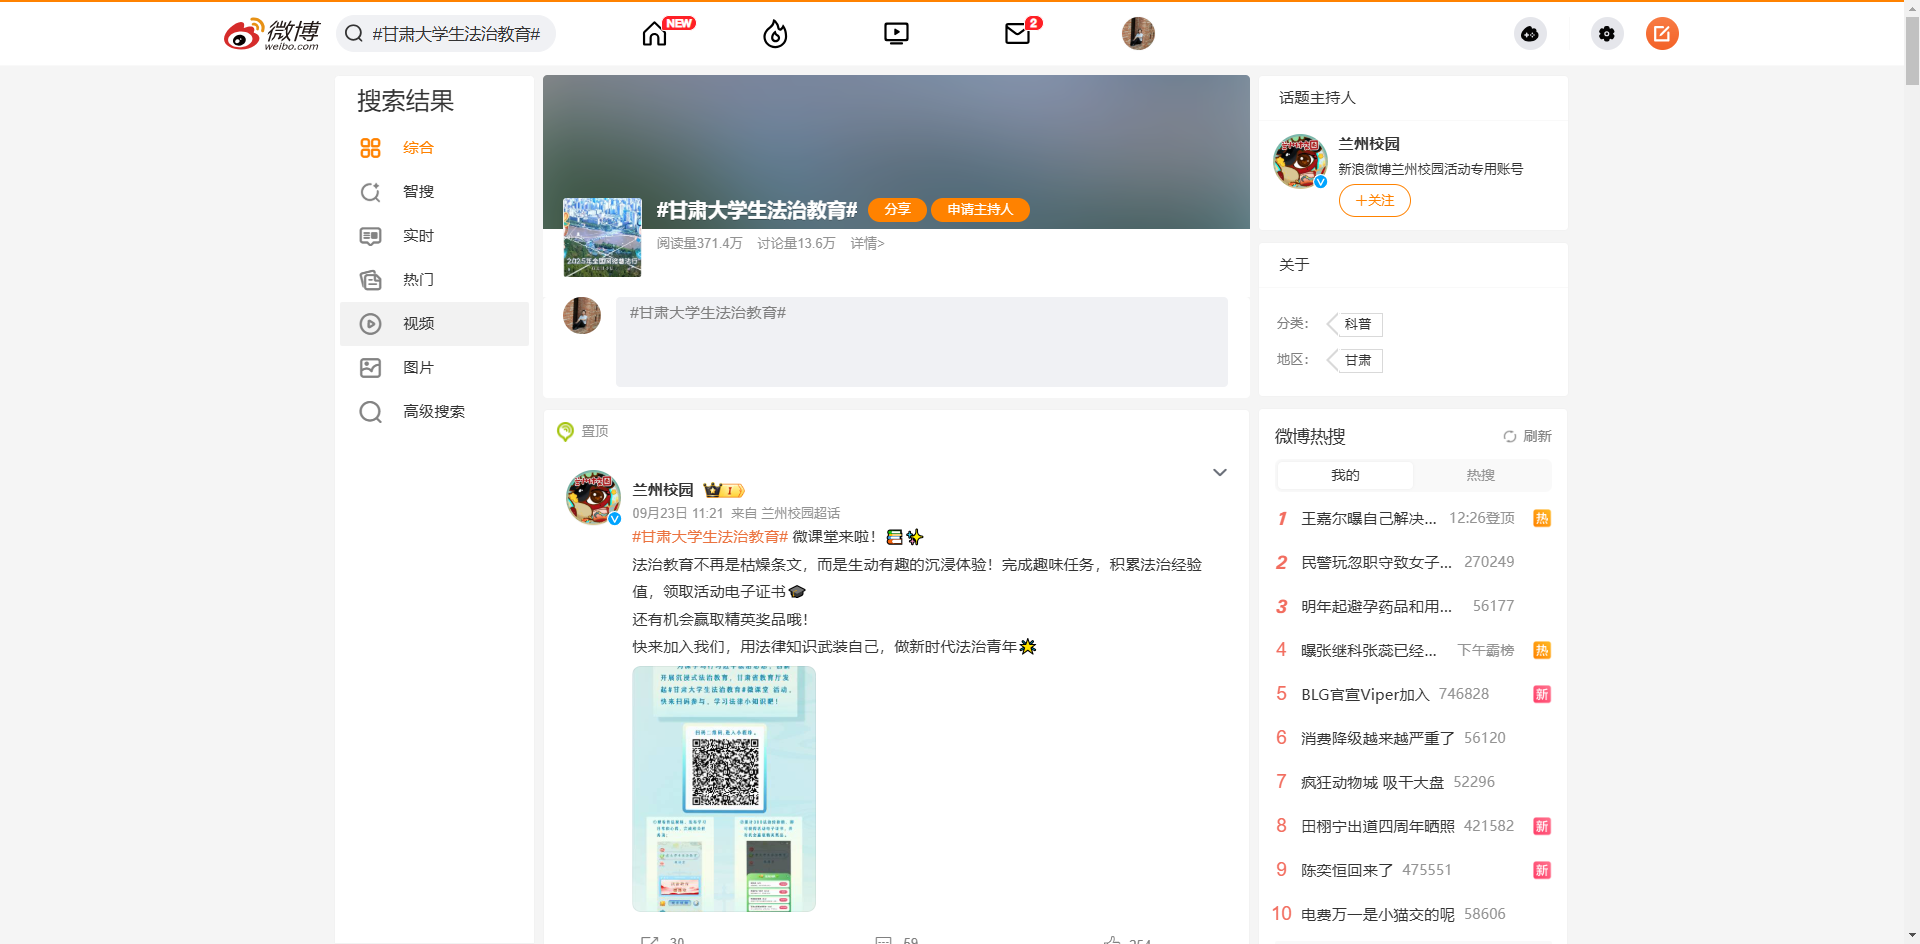Screen dimensions: 1920x944
Task: Open the messages envelope with notification badge
Action: [x=1018, y=33]
